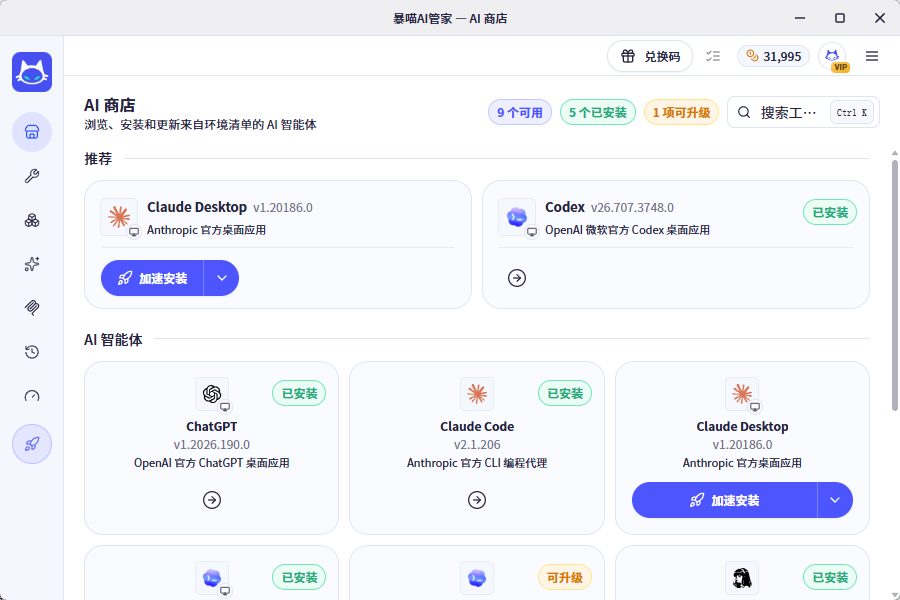Viewport: 900px width, 600px height.
Task: Click the vertical scrollbar thumb
Action: click(x=894, y=285)
